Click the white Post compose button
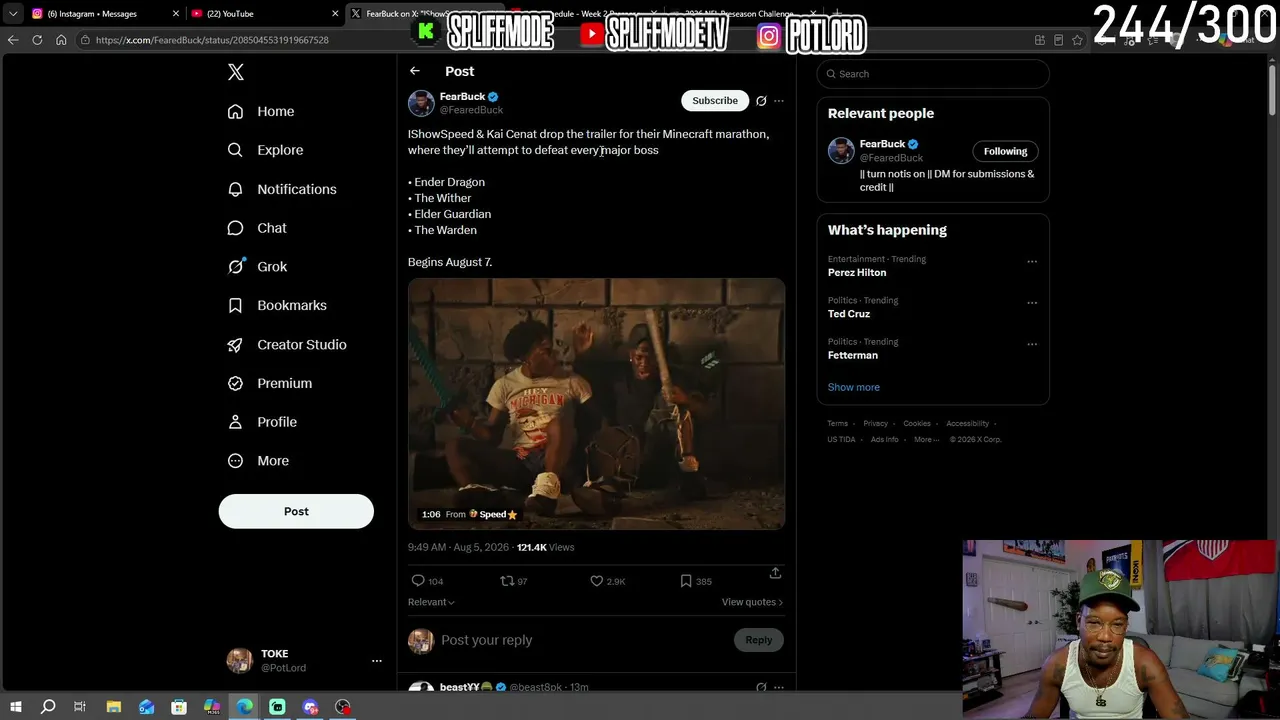The width and height of the screenshot is (1280, 720). (296, 511)
